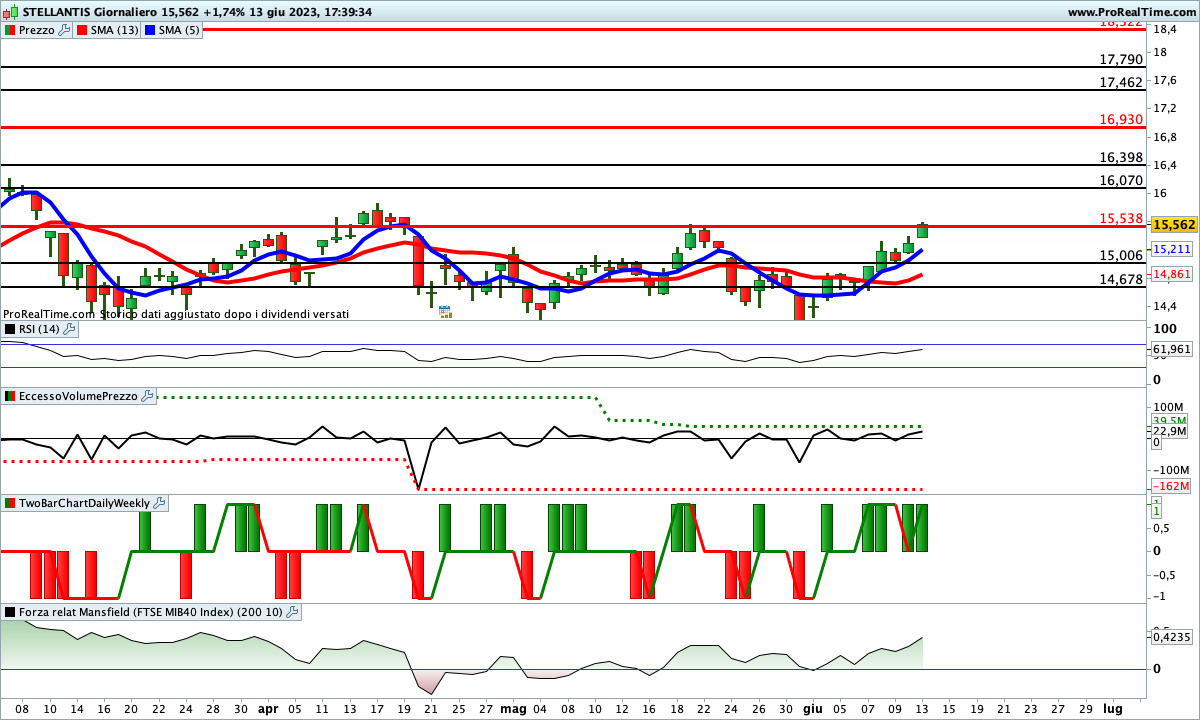Viewport: 1200px width, 720px height.
Task: Click the red 16,930 resistance label
Action: pos(1120,119)
